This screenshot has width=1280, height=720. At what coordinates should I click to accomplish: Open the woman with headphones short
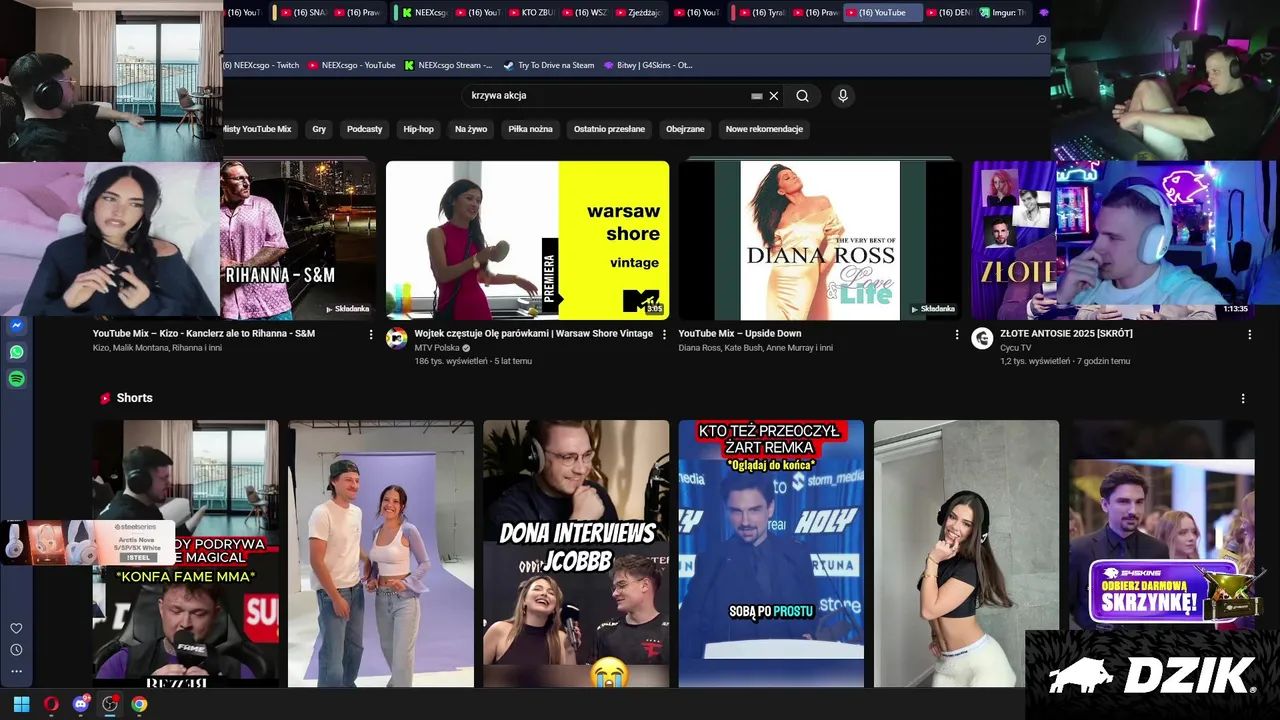[966, 553]
